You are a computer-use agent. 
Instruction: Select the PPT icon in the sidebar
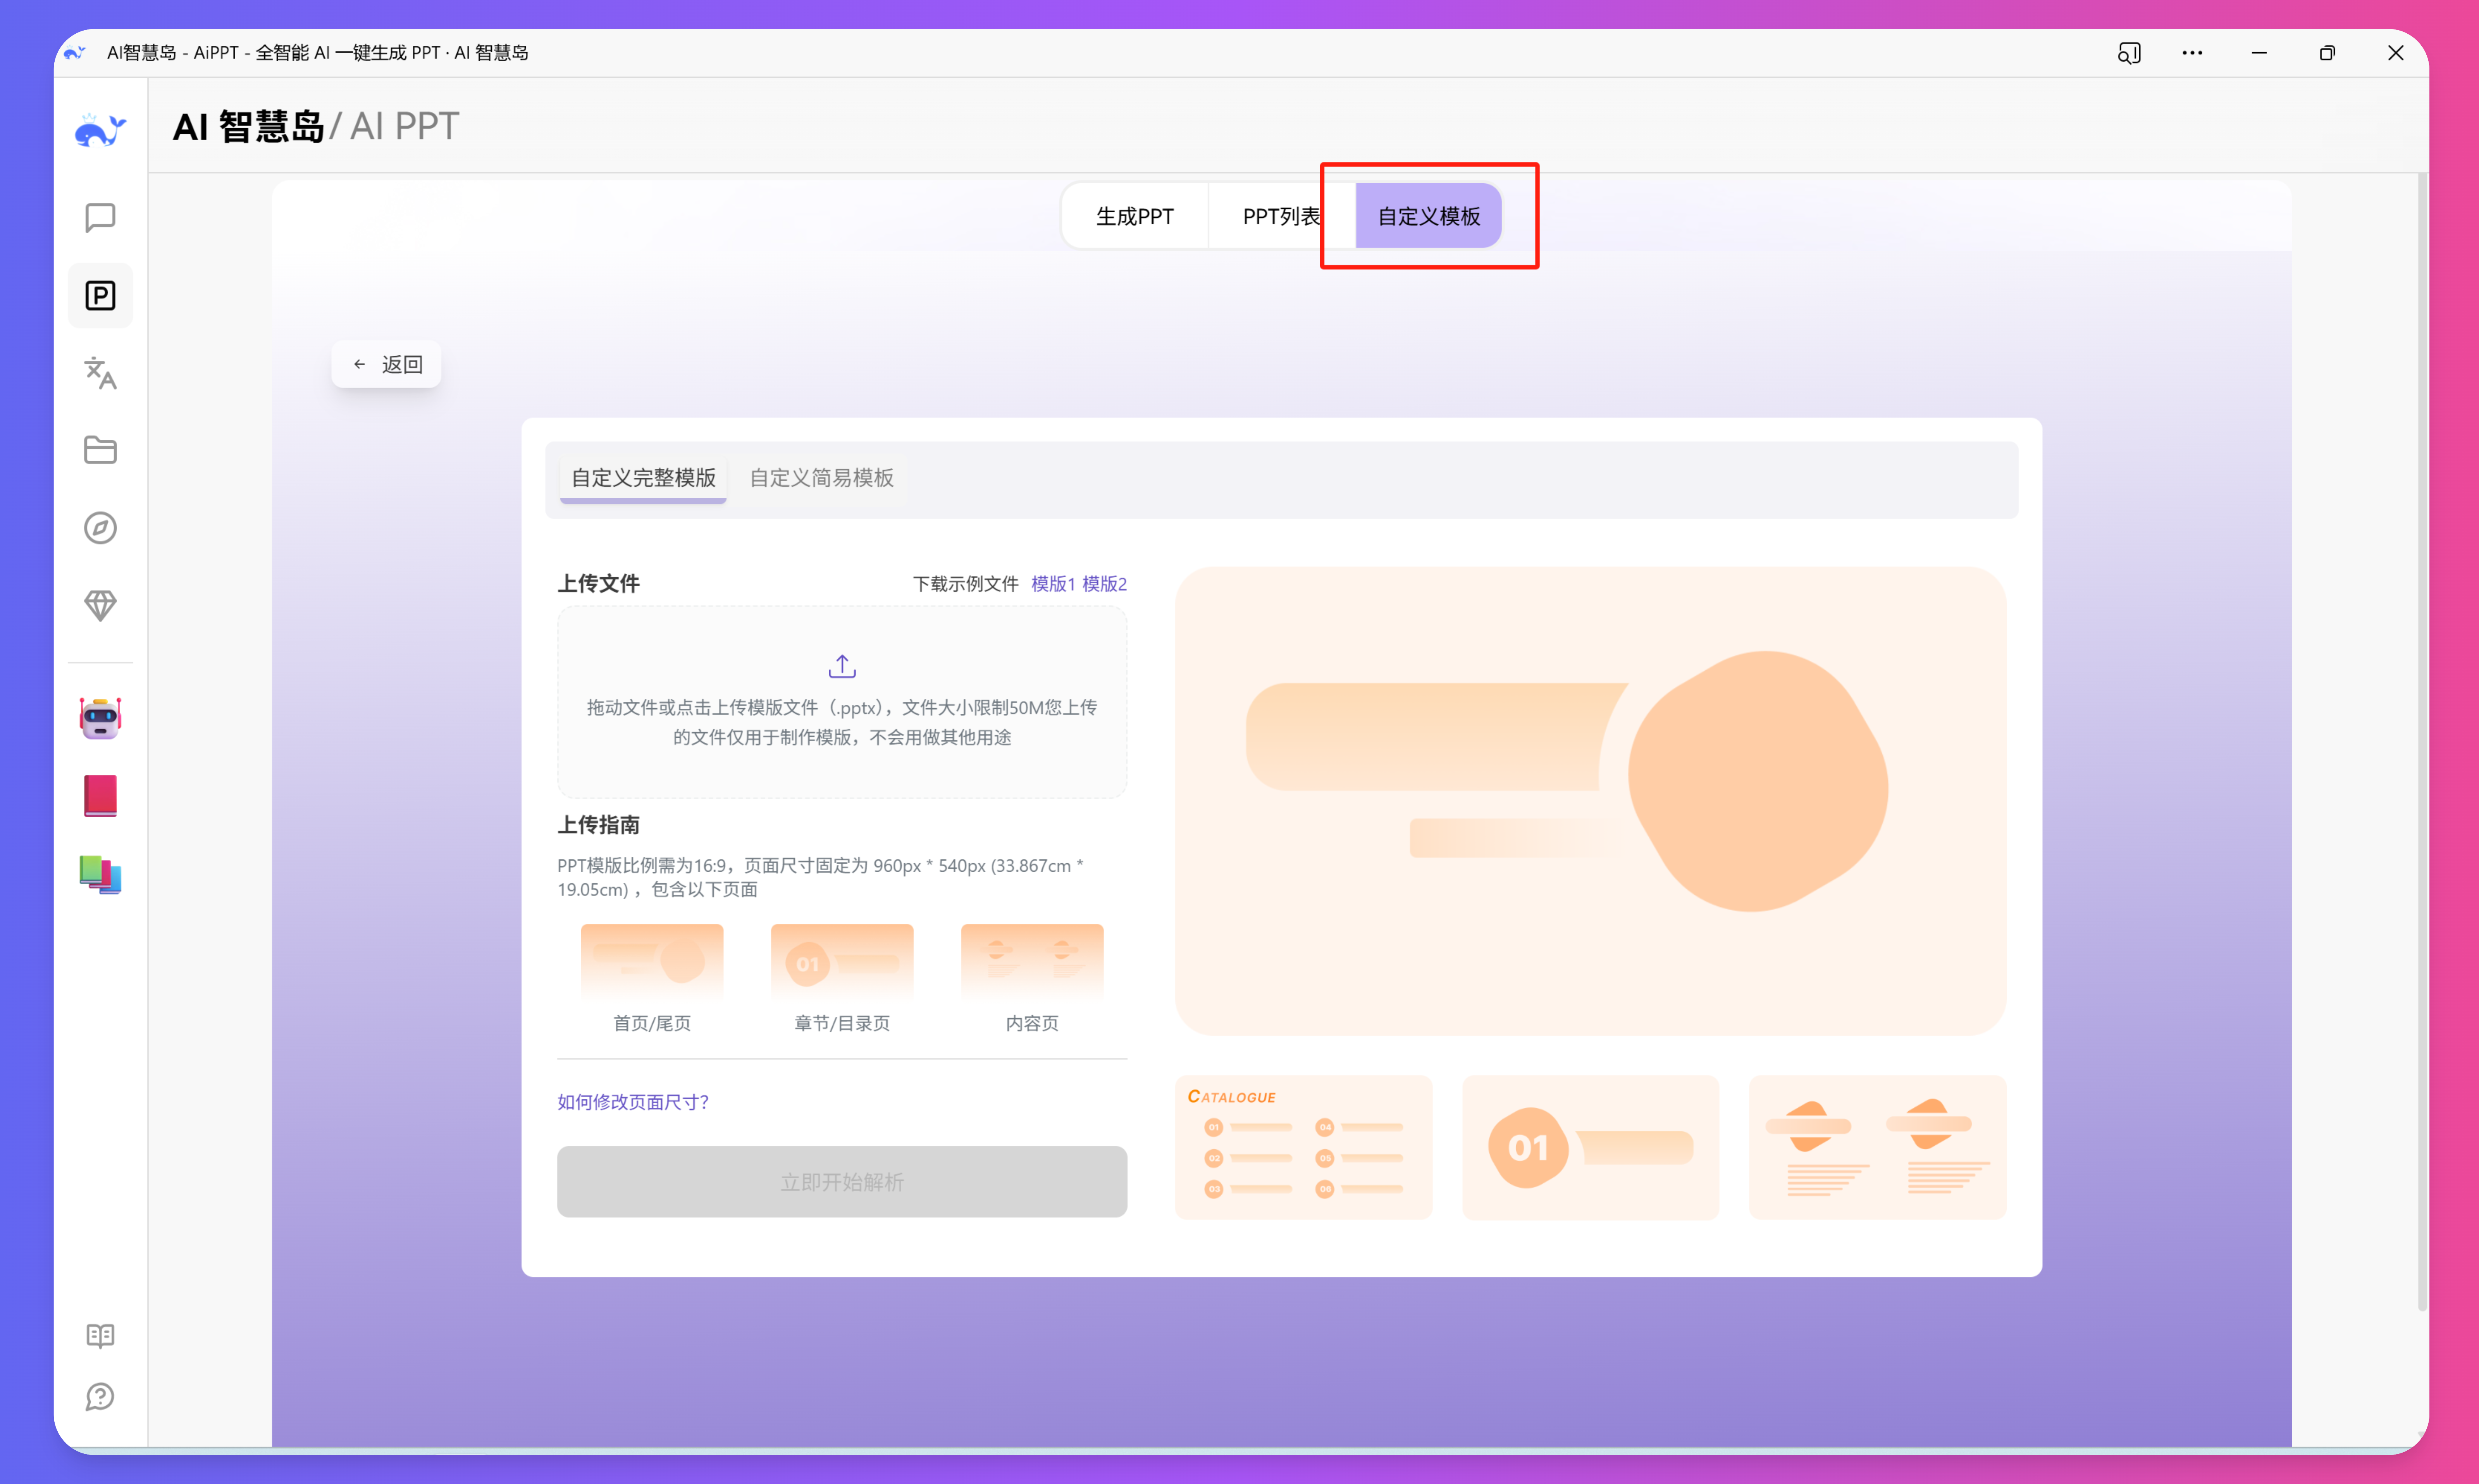pyautogui.click(x=100, y=296)
